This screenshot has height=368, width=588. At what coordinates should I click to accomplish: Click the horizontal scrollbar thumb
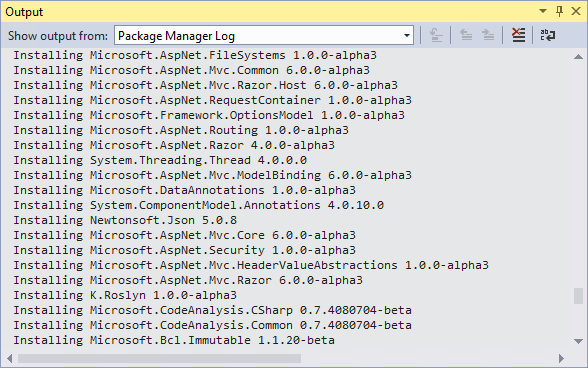pos(159,358)
